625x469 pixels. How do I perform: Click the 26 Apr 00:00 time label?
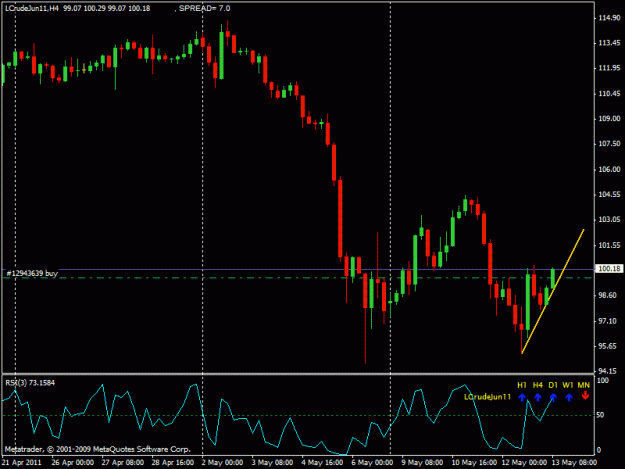73,463
